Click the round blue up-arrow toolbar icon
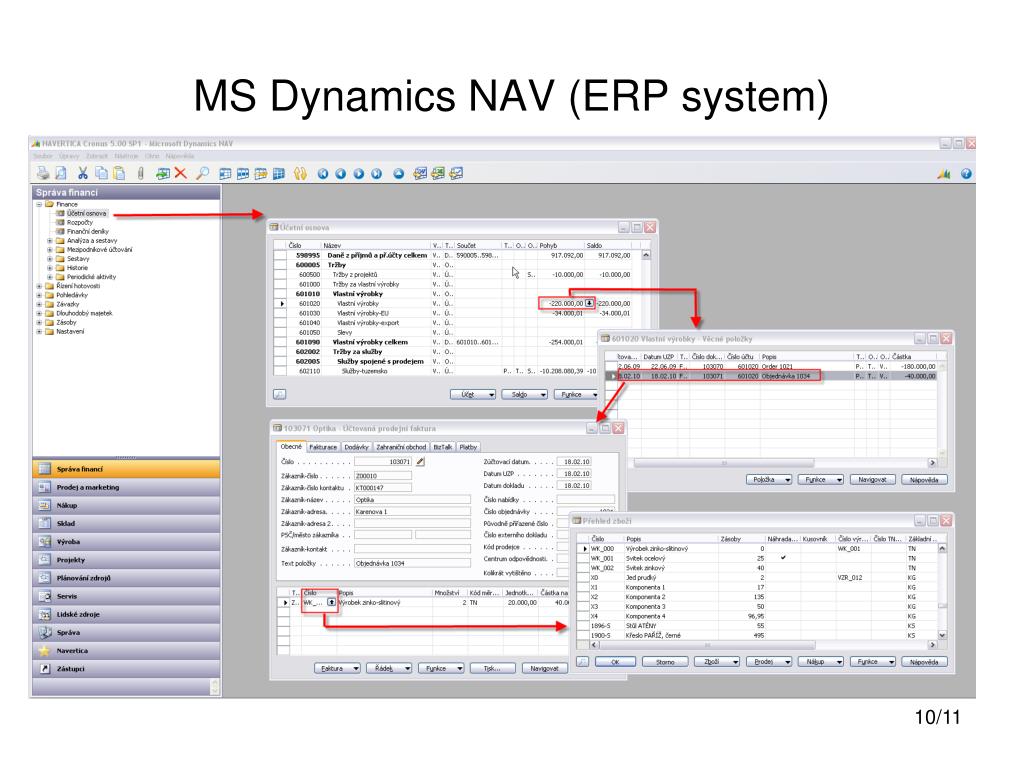This screenshot has width=1024, height=768. [399, 174]
